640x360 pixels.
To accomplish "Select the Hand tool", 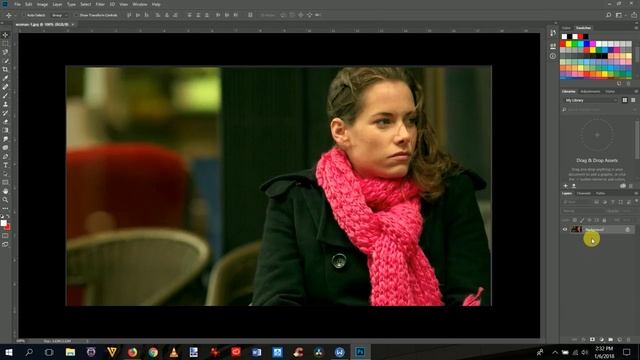I will tap(5, 191).
